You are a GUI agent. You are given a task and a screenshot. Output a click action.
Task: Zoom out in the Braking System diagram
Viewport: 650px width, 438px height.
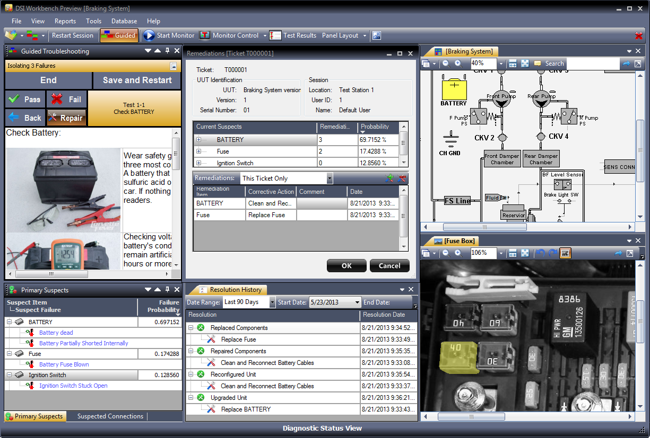tap(444, 63)
